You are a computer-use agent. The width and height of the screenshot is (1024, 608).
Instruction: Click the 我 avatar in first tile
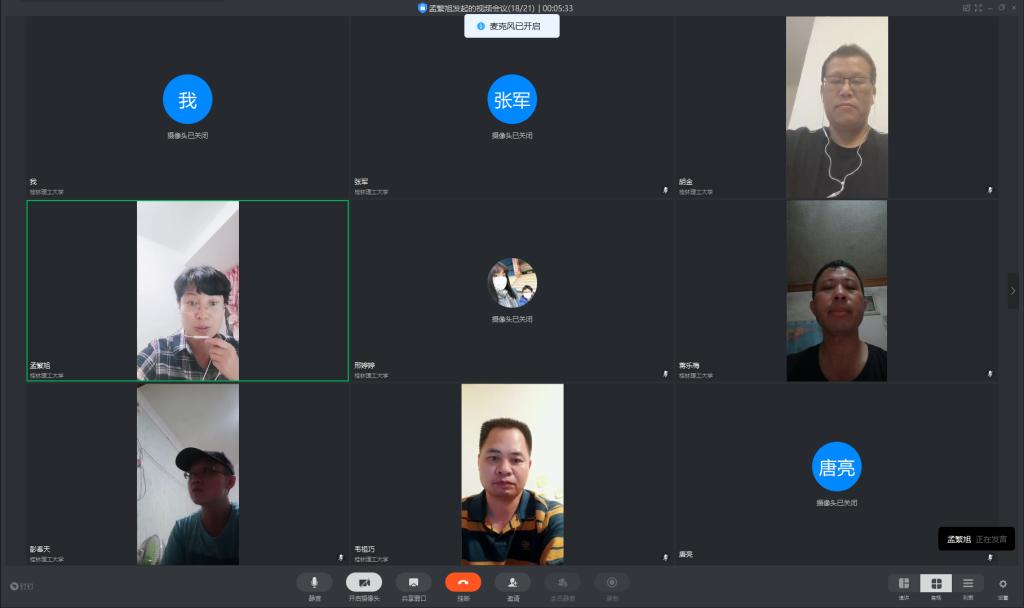188,99
